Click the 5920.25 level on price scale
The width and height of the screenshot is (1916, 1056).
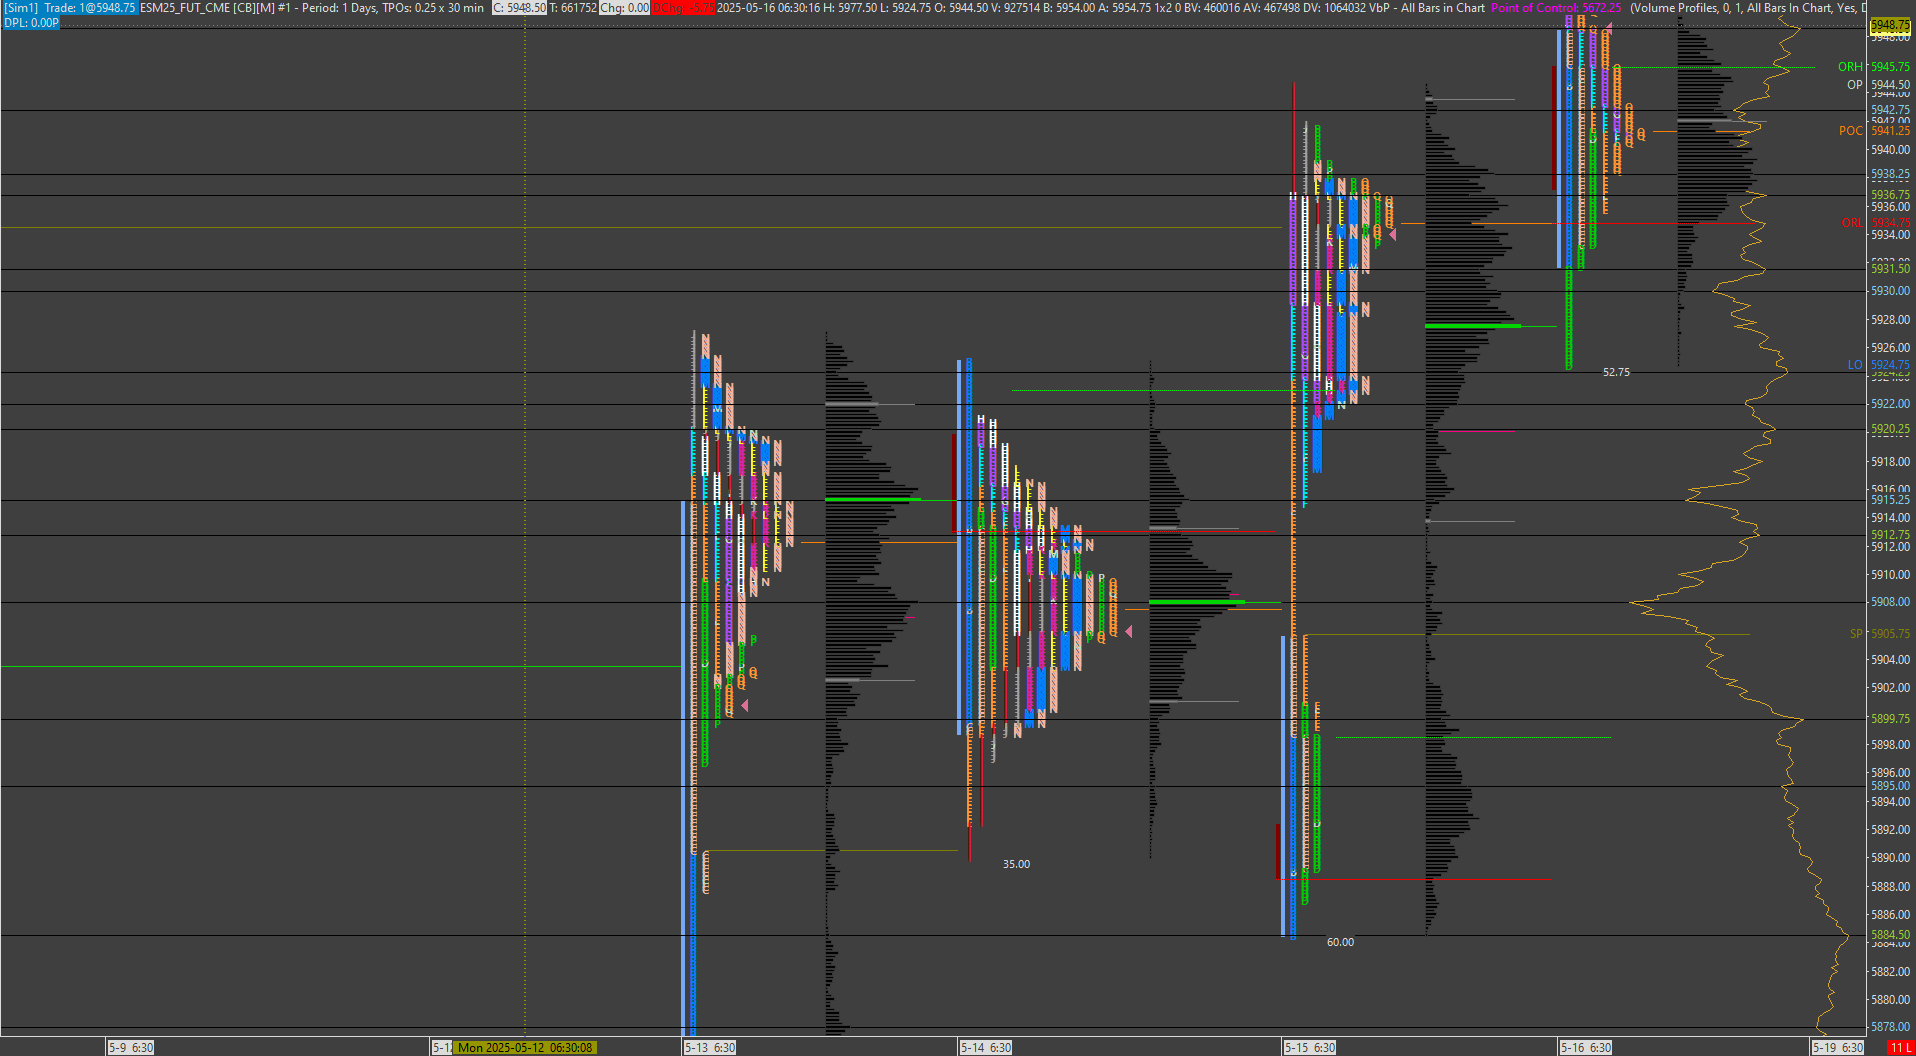1890,429
